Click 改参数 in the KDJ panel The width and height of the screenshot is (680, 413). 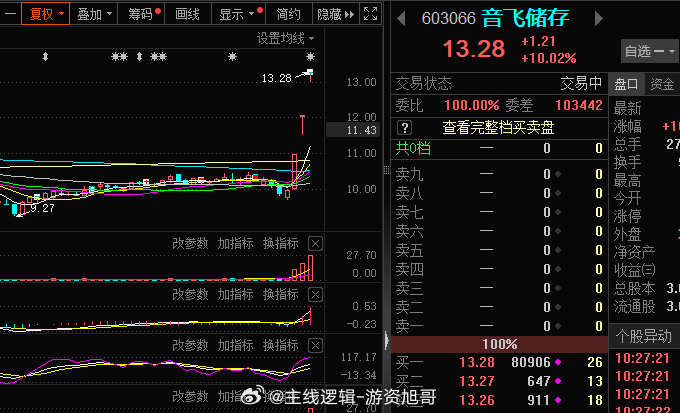coord(190,345)
